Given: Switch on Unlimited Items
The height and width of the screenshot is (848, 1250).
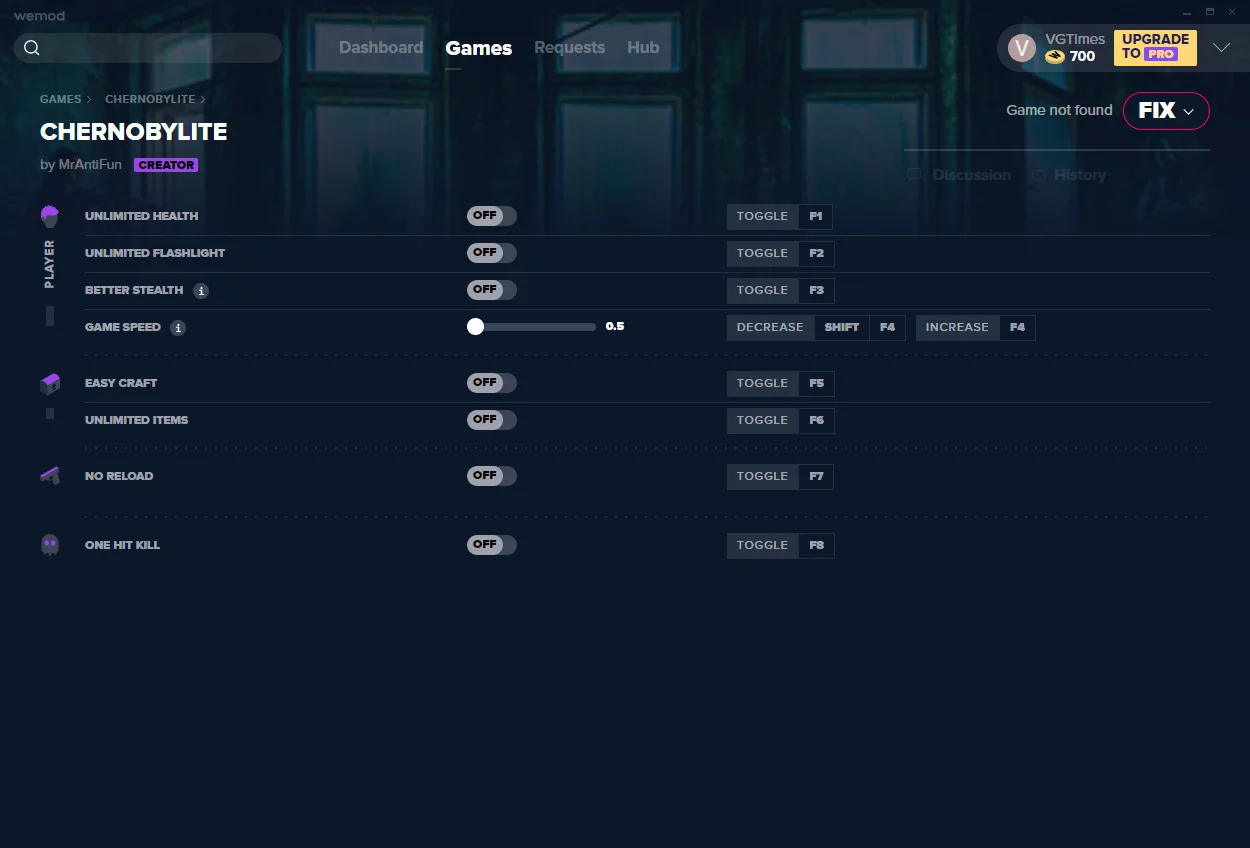Looking at the screenshot, I should (492, 420).
